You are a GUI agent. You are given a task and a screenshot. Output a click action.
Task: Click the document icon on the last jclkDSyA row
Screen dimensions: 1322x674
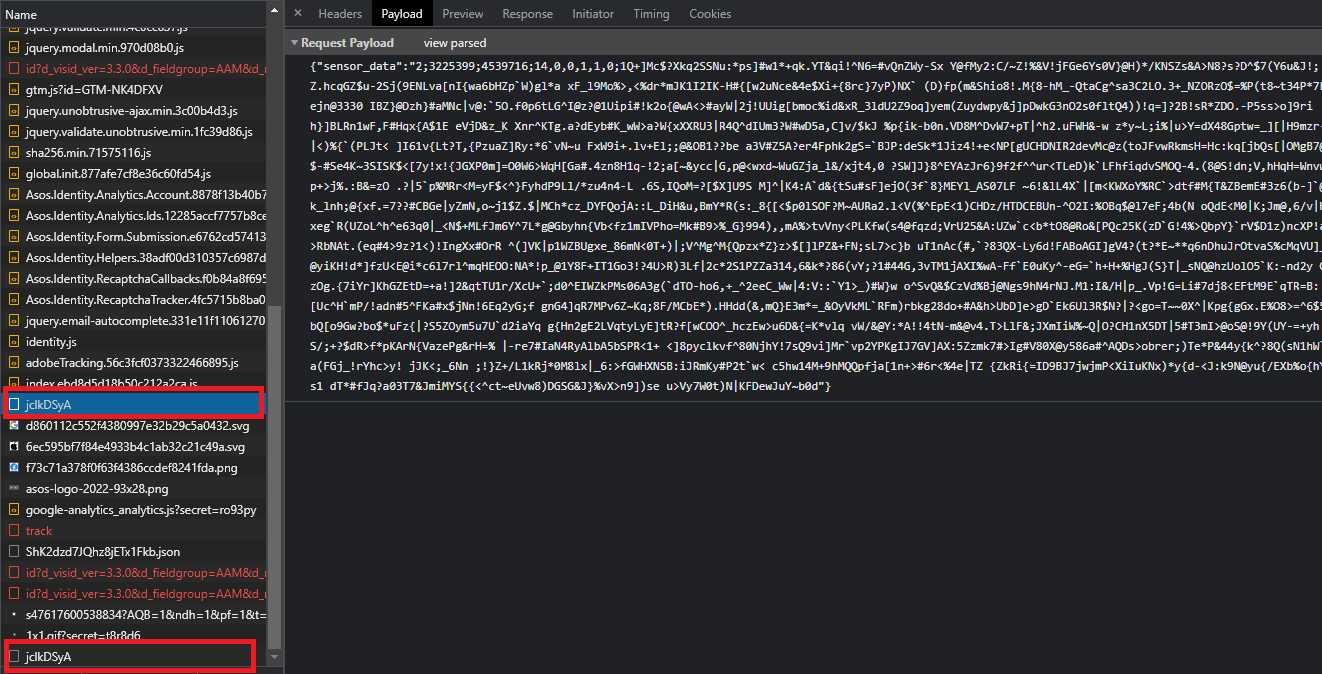click(14, 657)
